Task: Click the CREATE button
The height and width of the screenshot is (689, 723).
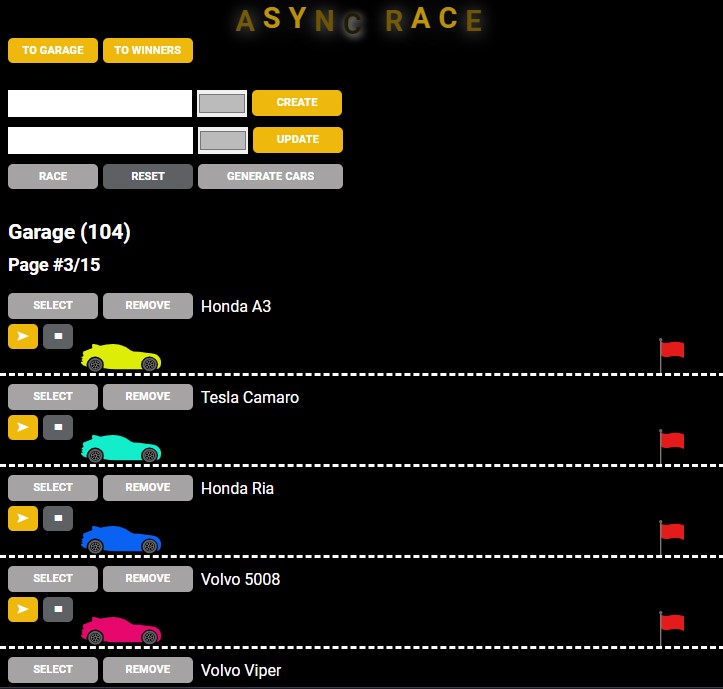Action: pyautogui.click(x=297, y=102)
